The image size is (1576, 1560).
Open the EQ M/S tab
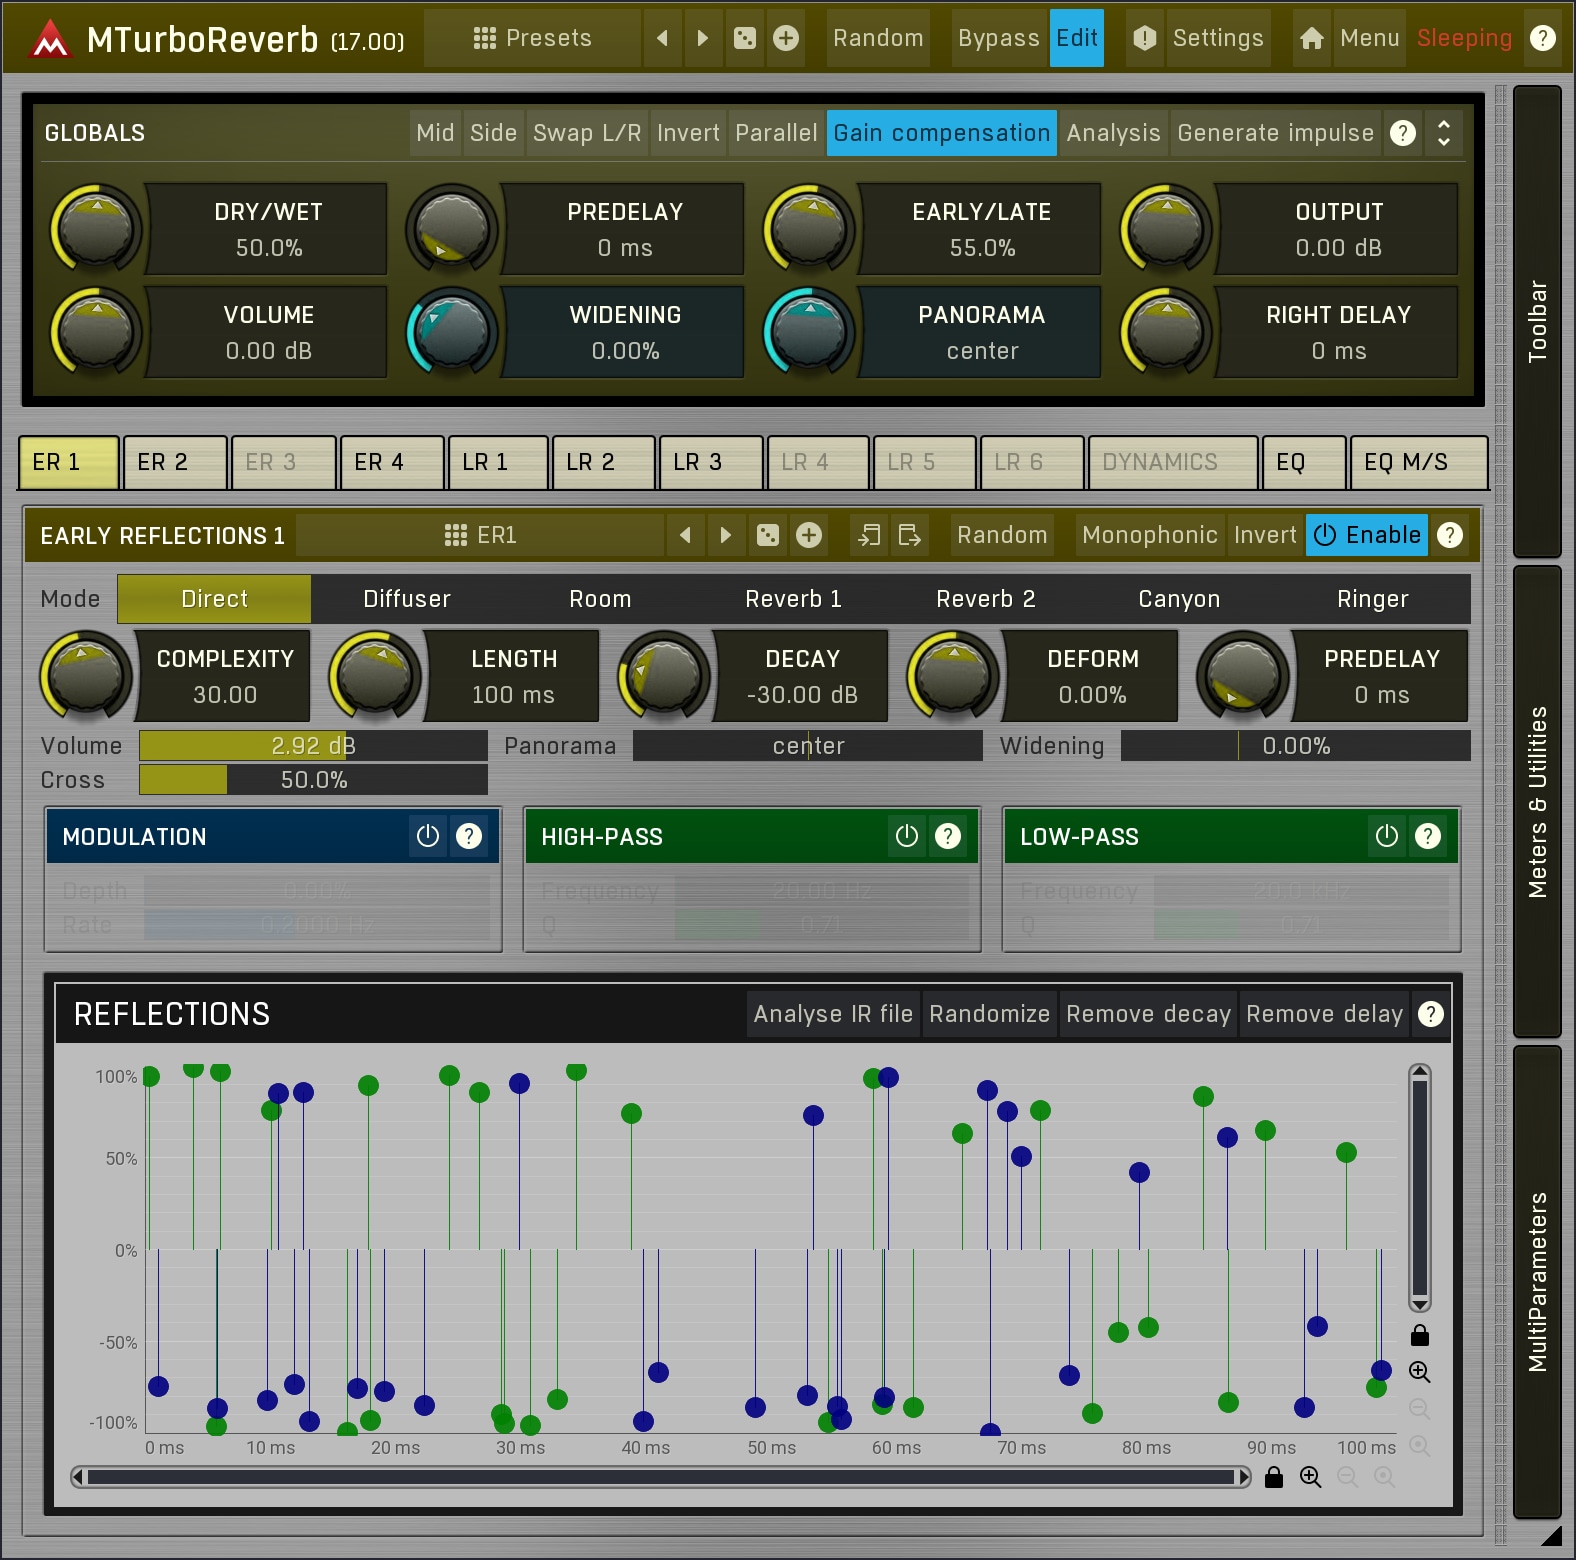point(1416,462)
